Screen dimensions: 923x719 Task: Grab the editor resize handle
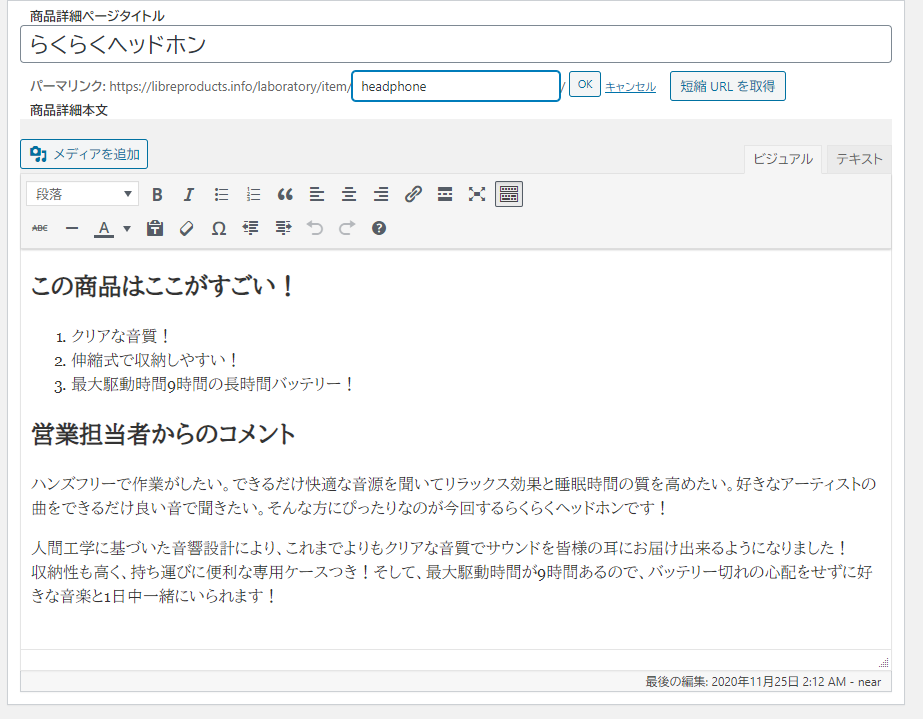tap(884, 662)
